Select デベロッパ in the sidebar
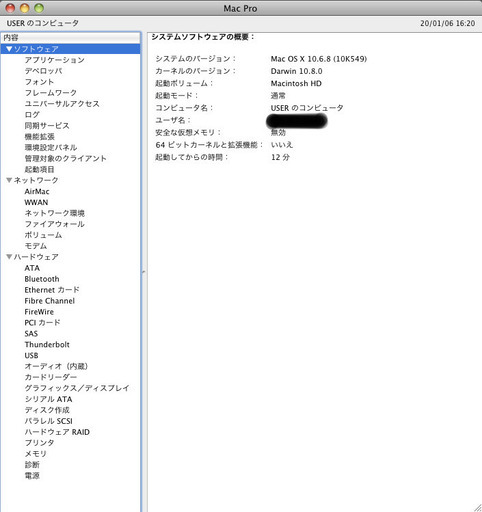482x512 pixels. 43,71
